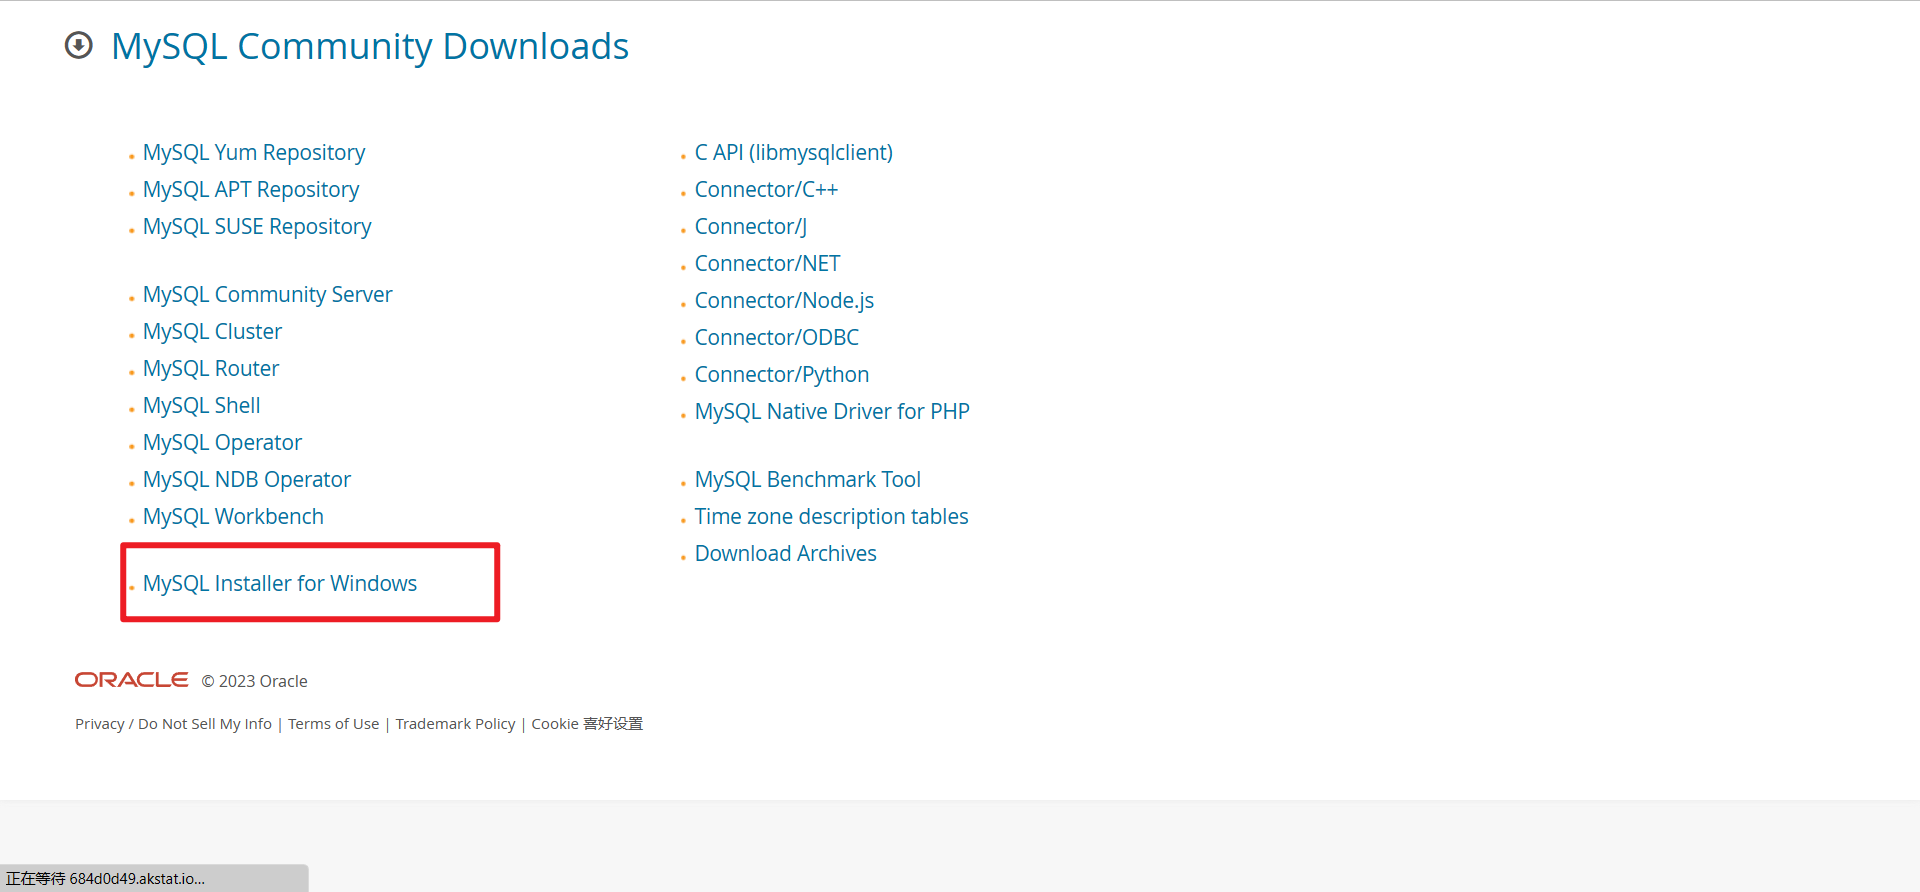Open the MySQL Workbench link

click(x=233, y=517)
